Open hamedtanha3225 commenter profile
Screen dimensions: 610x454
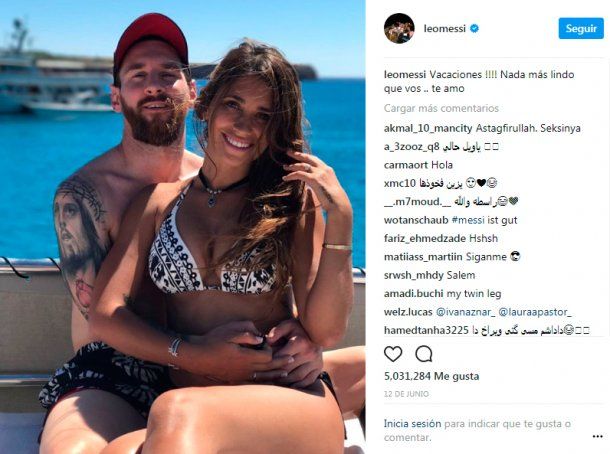pyautogui.click(x=426, y=330)
